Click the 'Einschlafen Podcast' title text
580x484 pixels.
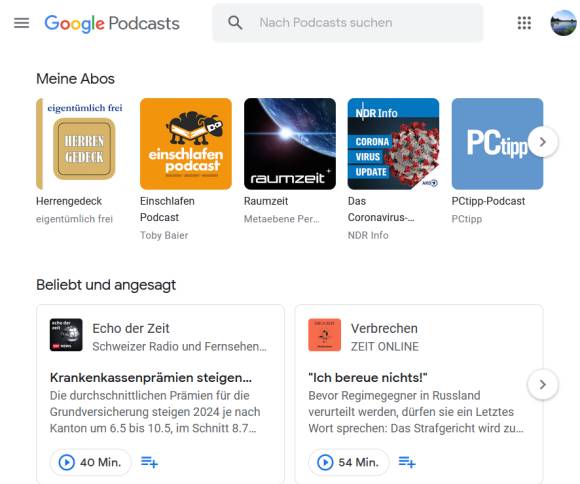(x=167, y=209)
